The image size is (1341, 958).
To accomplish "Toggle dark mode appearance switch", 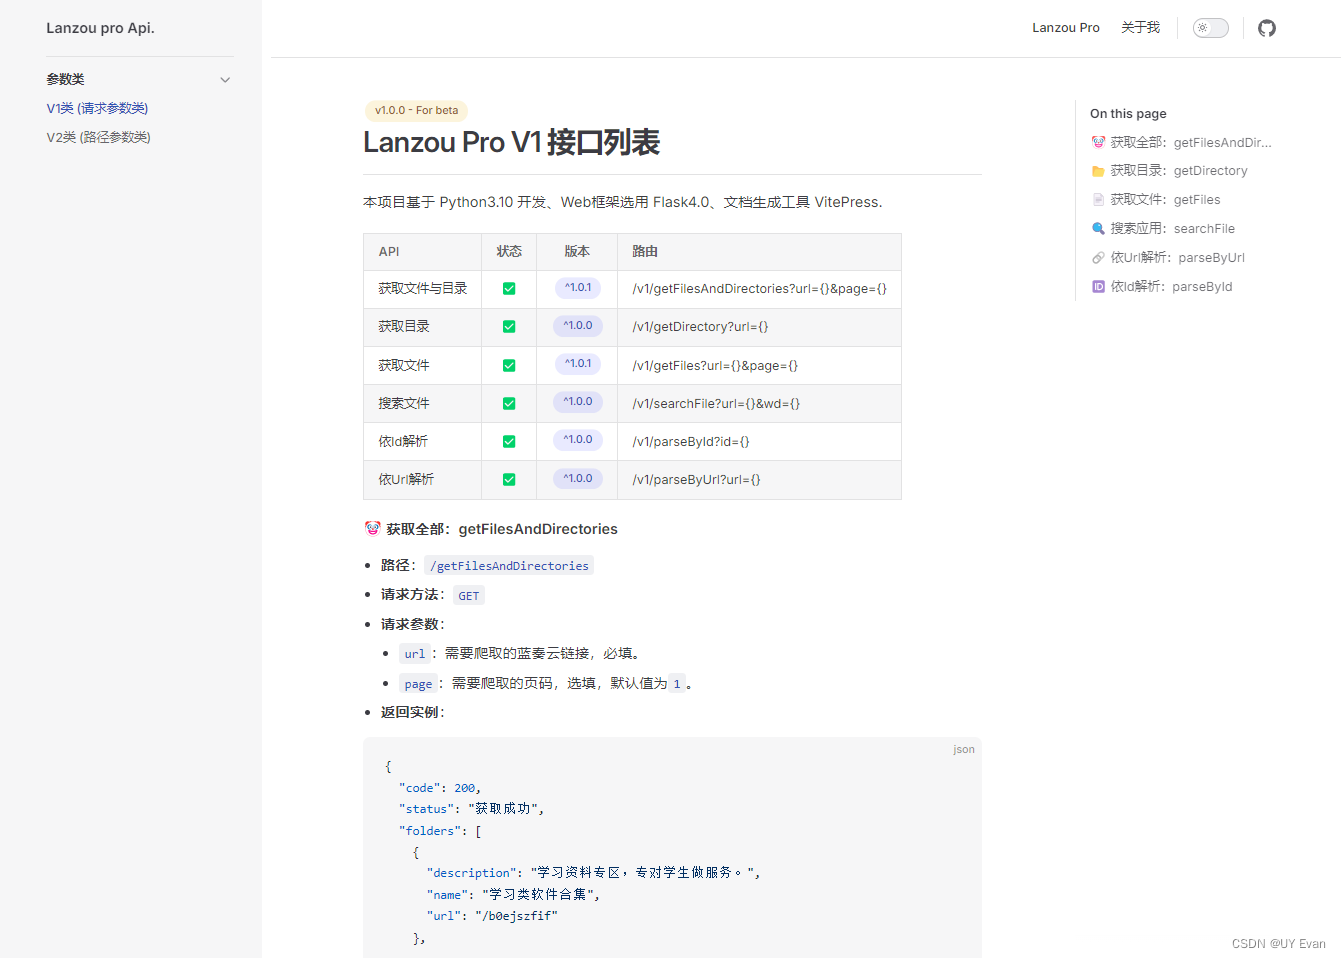I will pos(1210,28).
